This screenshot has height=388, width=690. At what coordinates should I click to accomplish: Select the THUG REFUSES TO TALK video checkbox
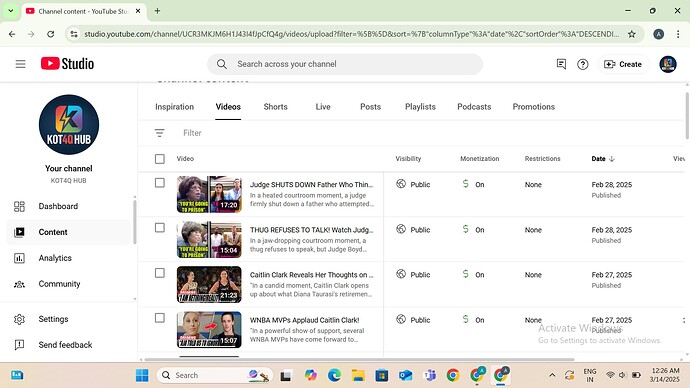(x=160, y=228)
